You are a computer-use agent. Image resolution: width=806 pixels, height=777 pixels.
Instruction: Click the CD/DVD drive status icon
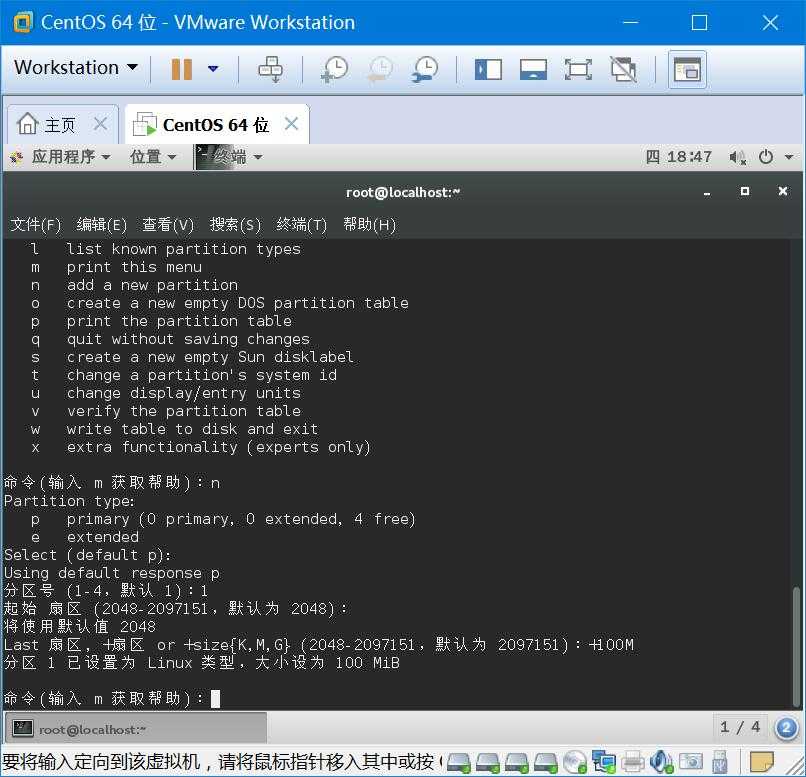point(575,762)
